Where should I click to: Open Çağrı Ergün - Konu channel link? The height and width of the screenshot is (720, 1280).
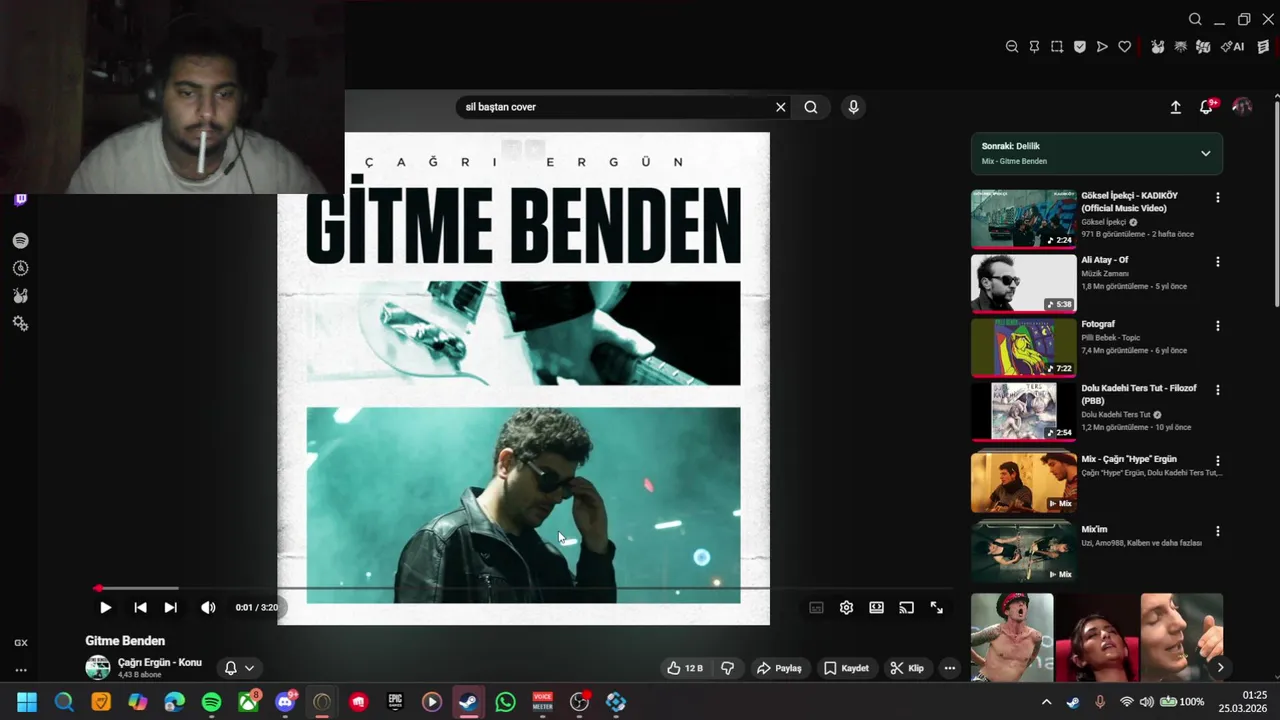coord(160,662)
